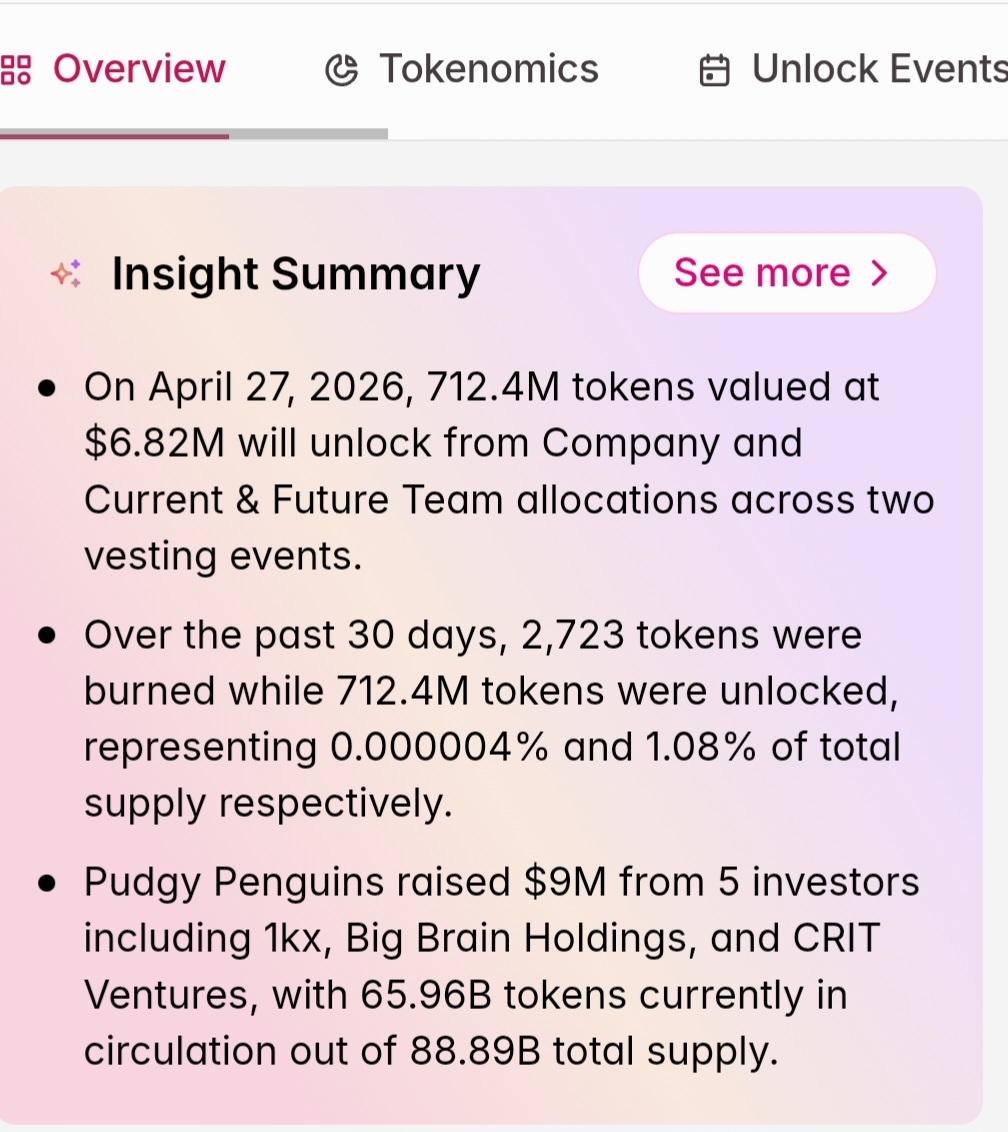The height and width of the screenshot is (1132, 1008).
Task: Open the Tokenomics tab
Action: 488,69
